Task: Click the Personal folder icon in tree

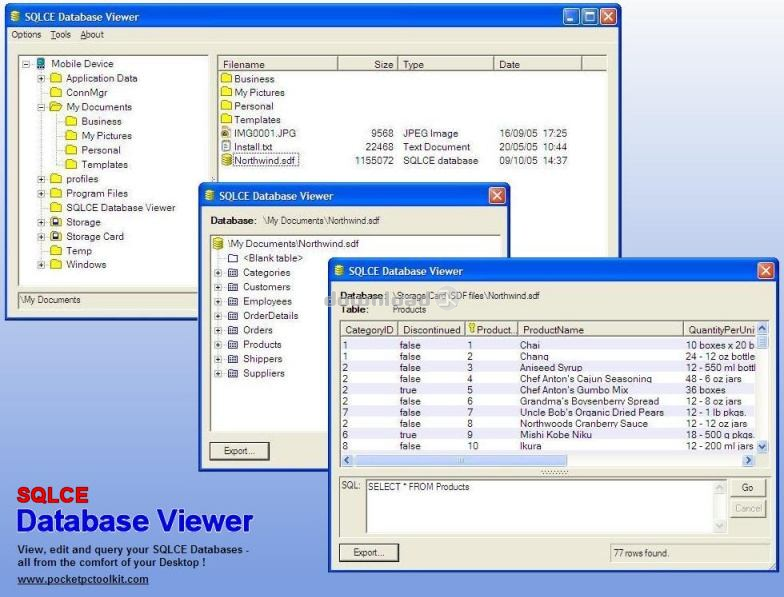Action: click(x=71, y=150)
